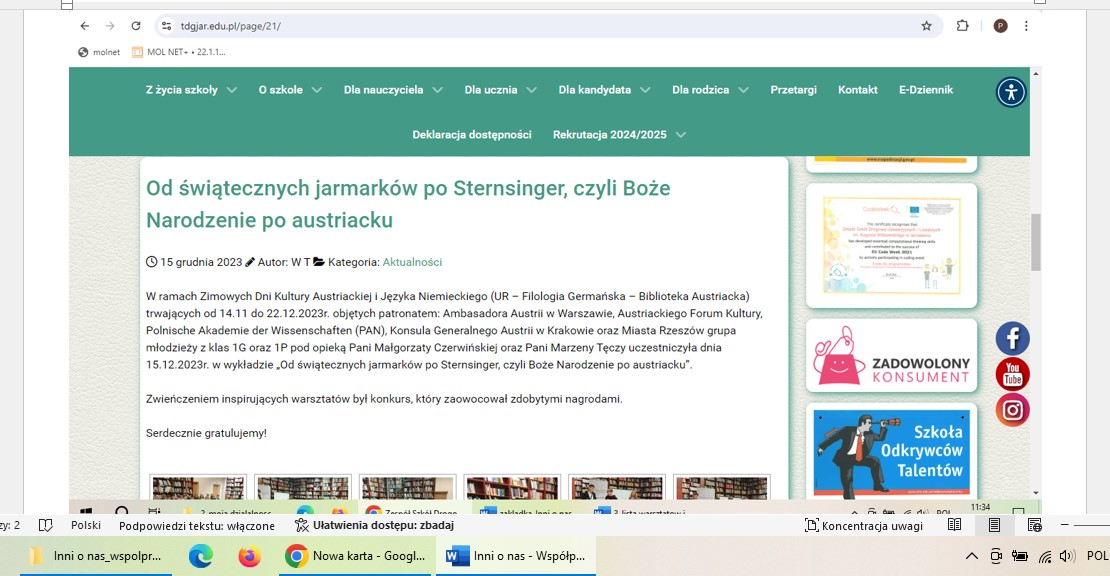
Task: Expand the "Rekrutacja 2024/2025" dropdown
Action: coord(619,135)
